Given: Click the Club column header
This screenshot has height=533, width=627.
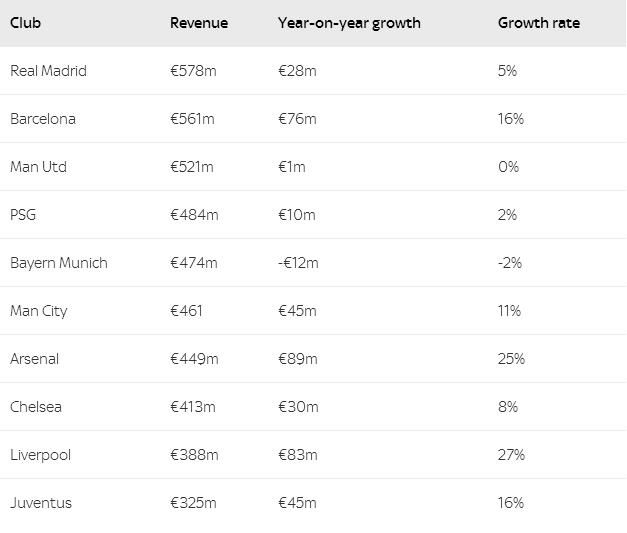Looking at the screenshot, I should 26,23.
